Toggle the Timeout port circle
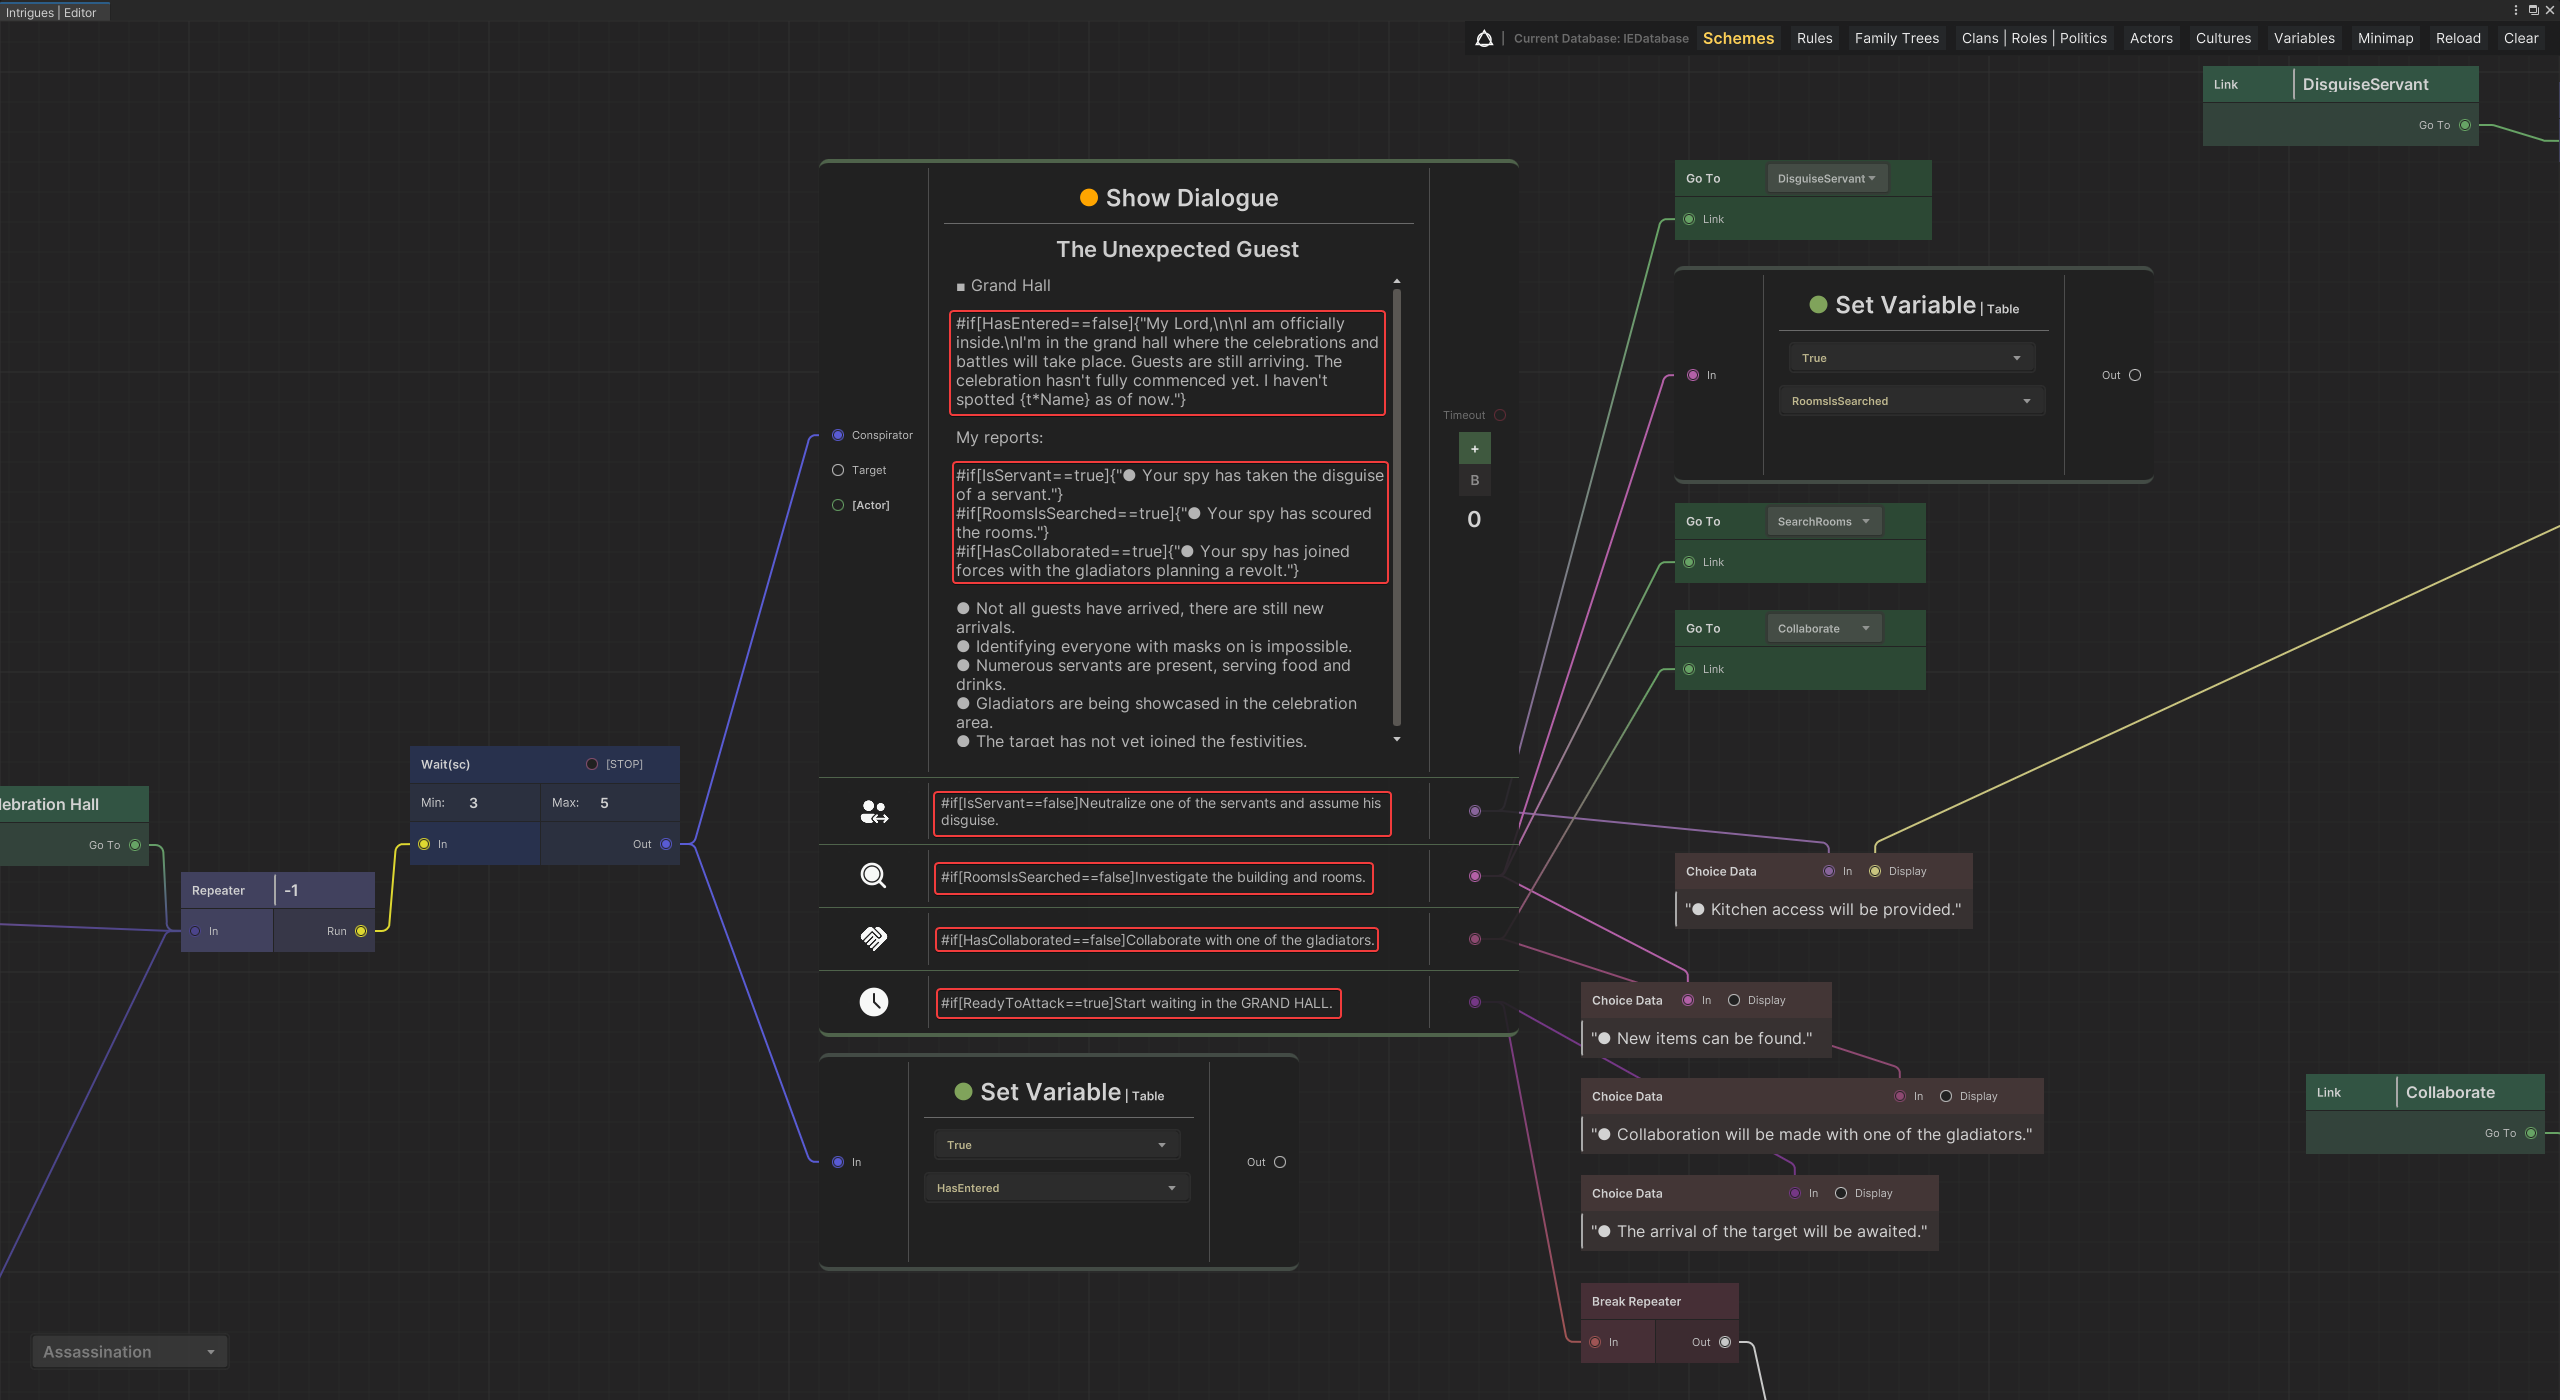This screenshot has height=1400, width=2560. click(x=1500, y=415)
